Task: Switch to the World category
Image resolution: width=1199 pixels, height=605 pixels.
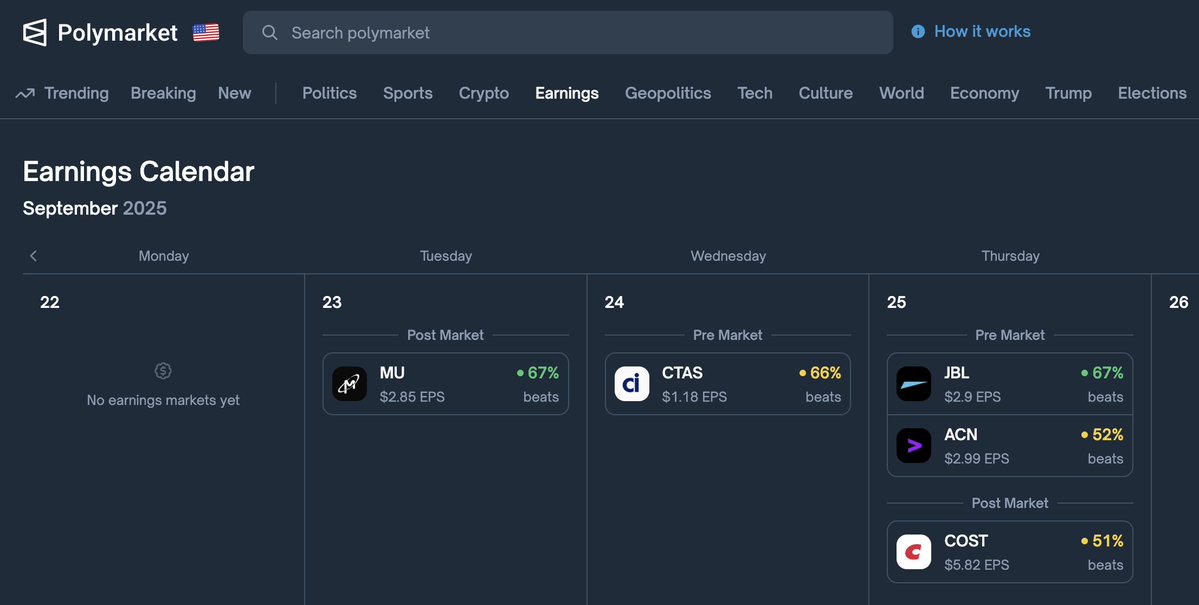Action: click(x=902, y=93)
